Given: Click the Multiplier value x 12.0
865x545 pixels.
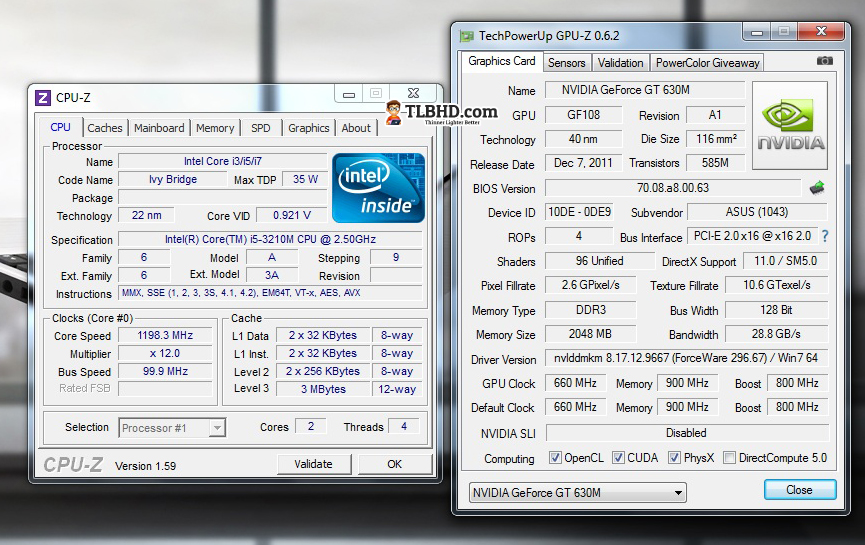Looking at the screenshot, I should pos(165,353).
